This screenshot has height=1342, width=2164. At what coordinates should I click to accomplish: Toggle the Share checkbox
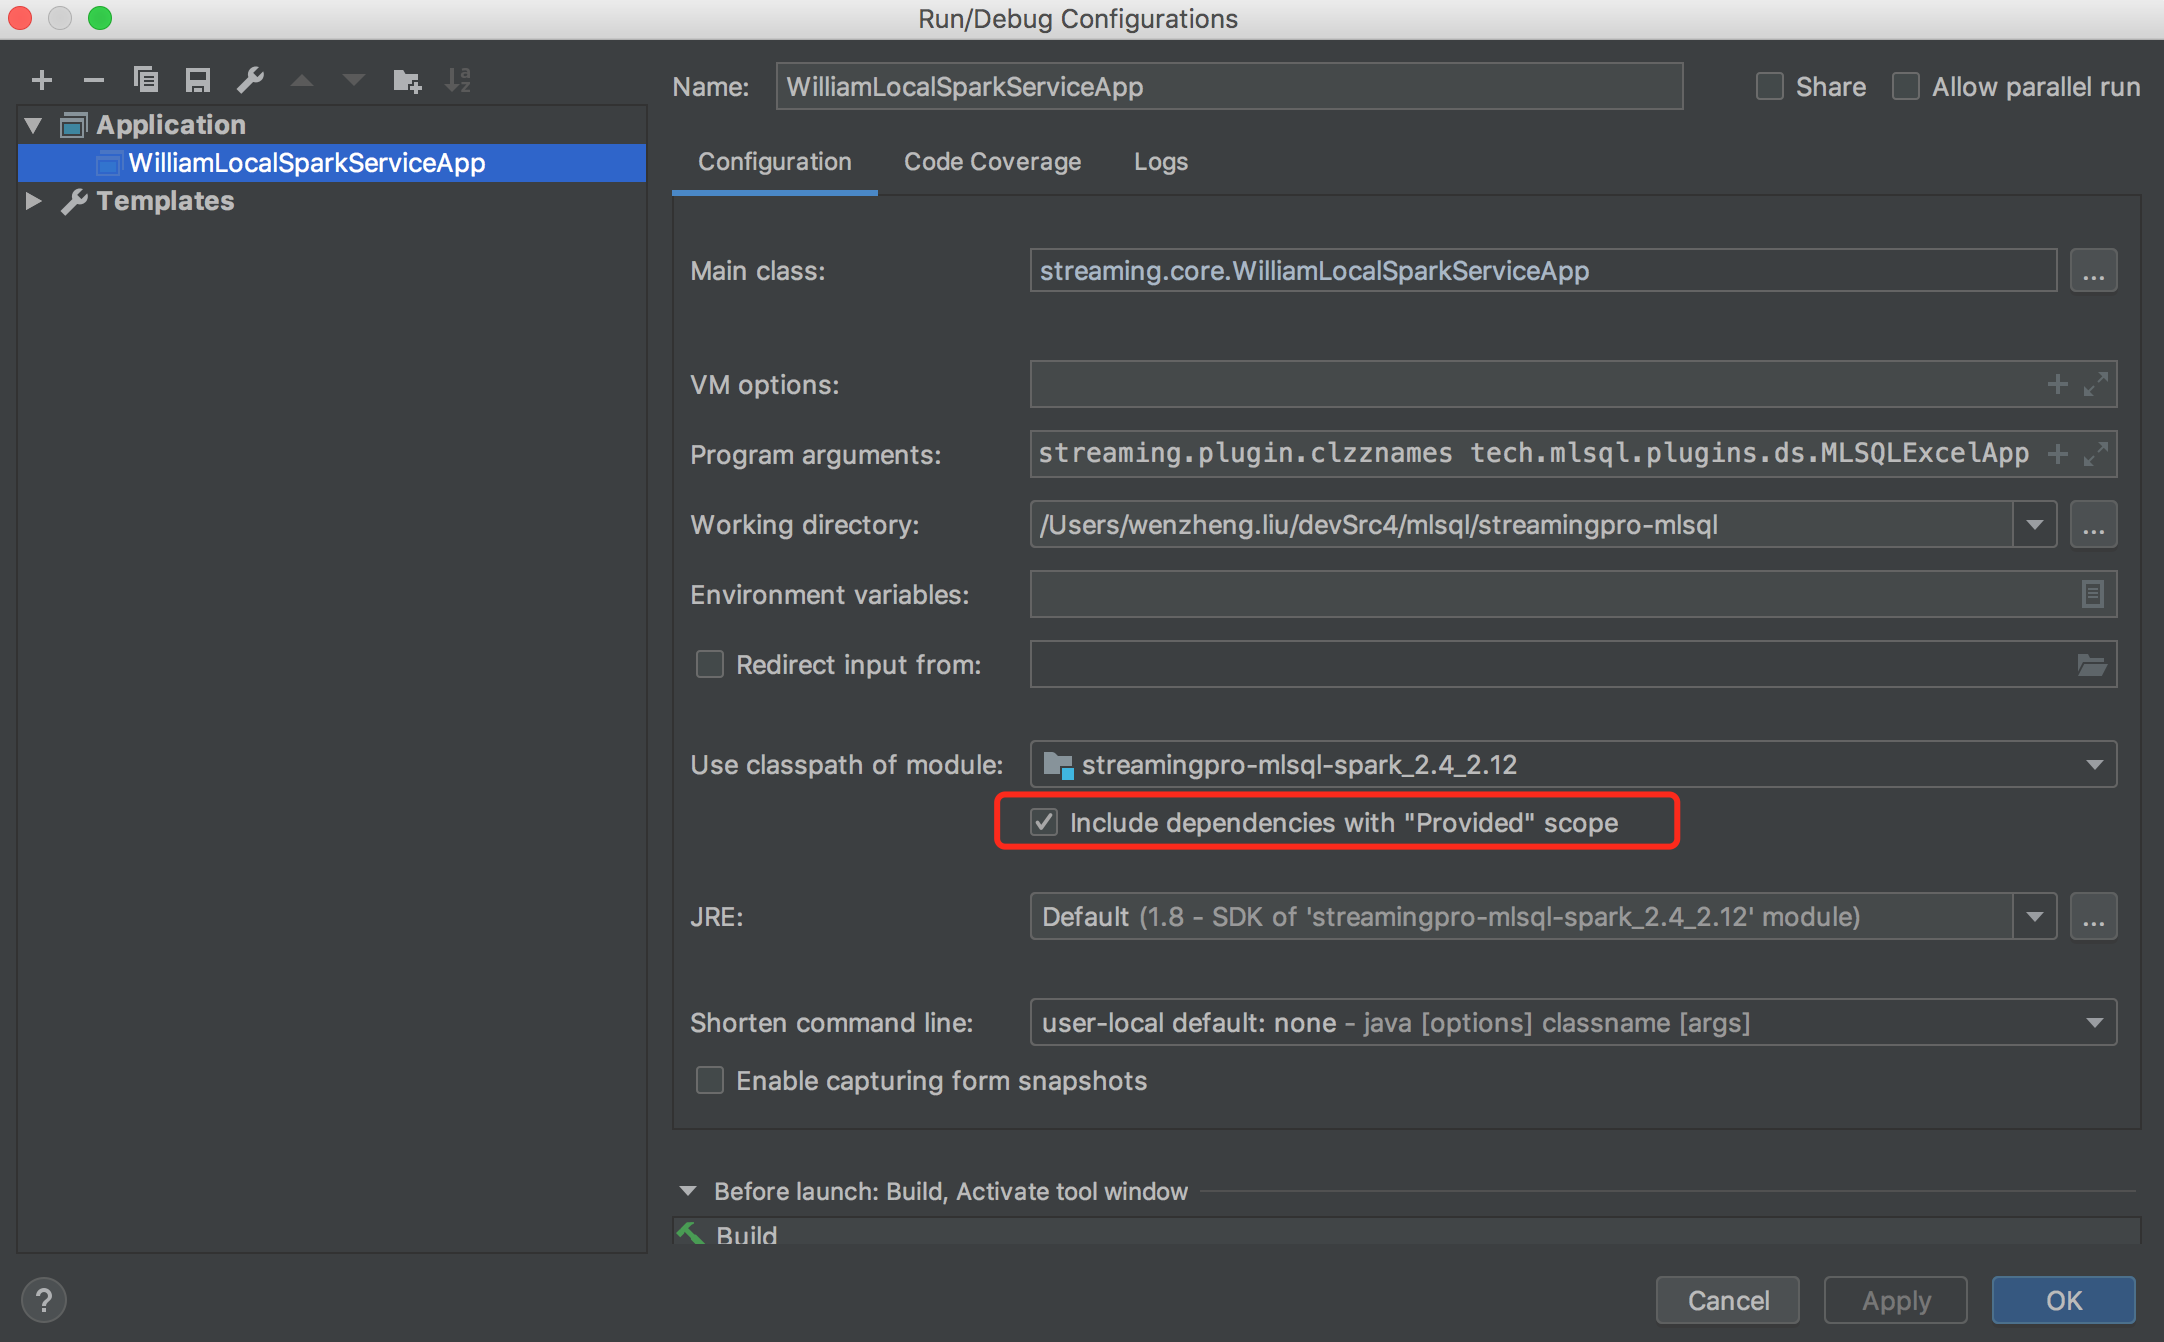tap(1770, 87)
